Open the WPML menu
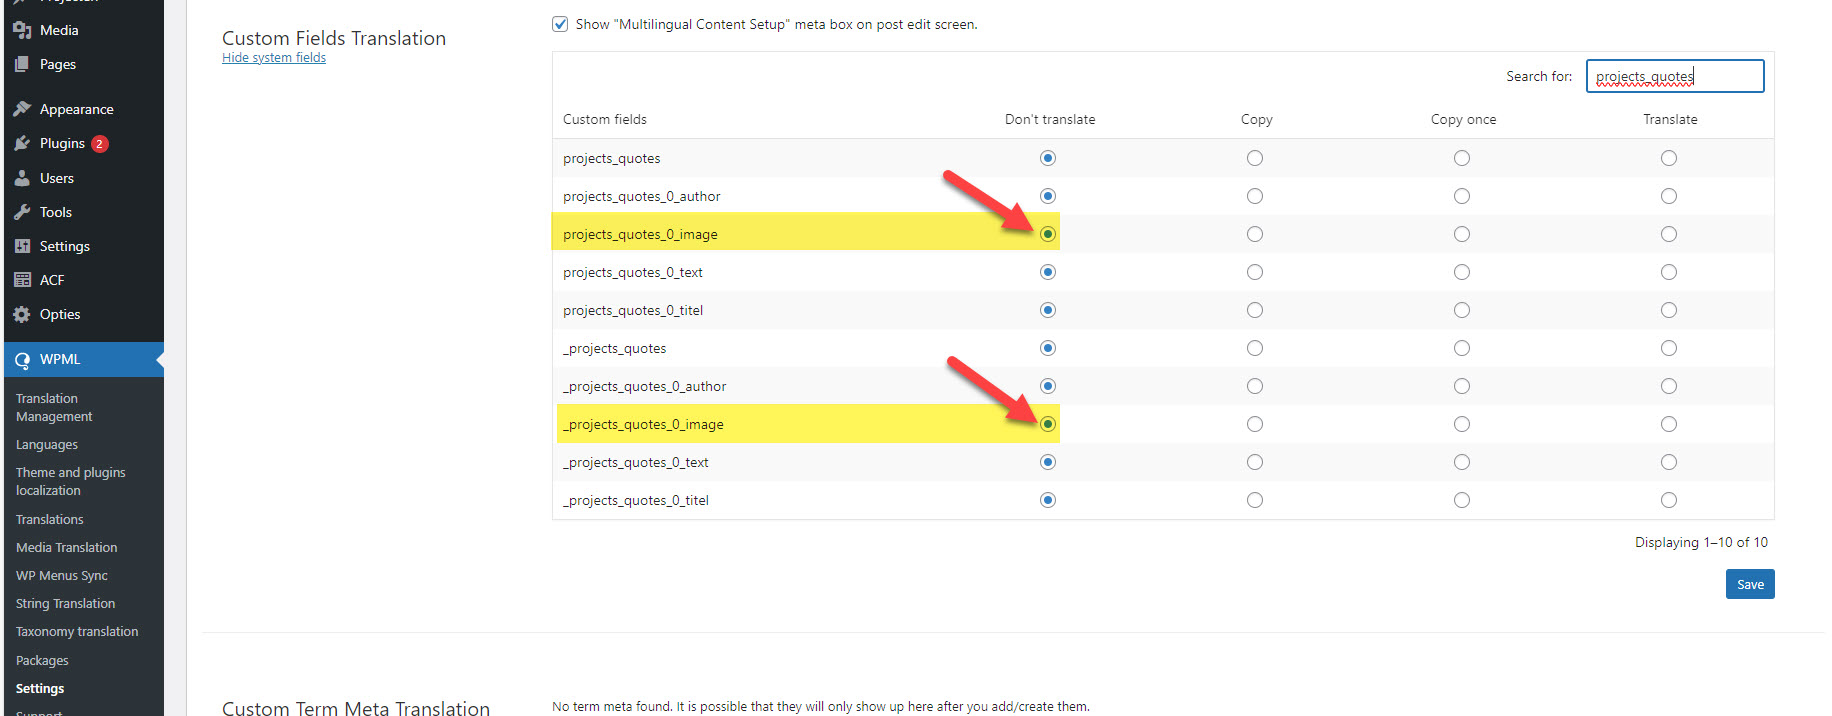The width and height of the screenshot is (1832, 716). tap(60, 359)
